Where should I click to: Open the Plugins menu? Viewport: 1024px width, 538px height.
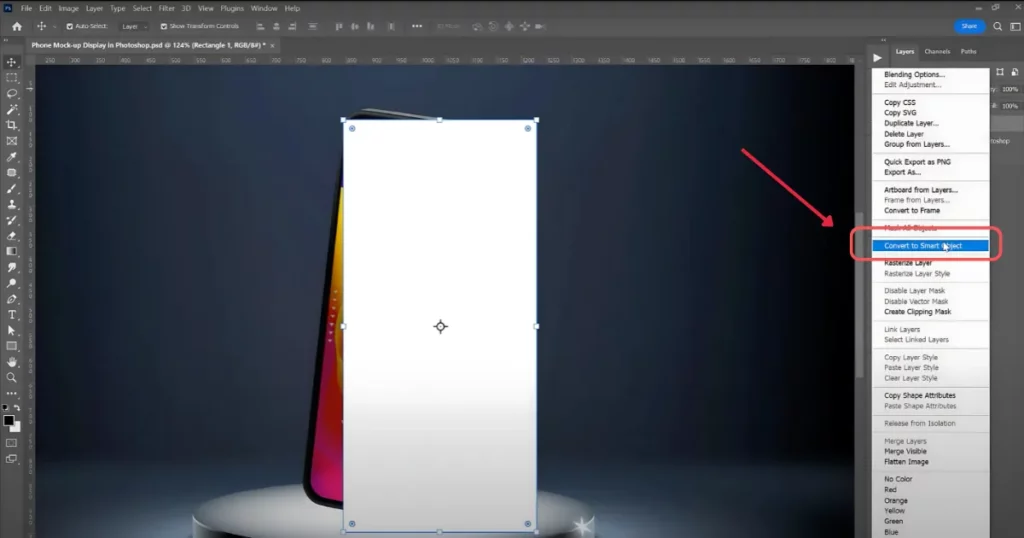(232, 8)
